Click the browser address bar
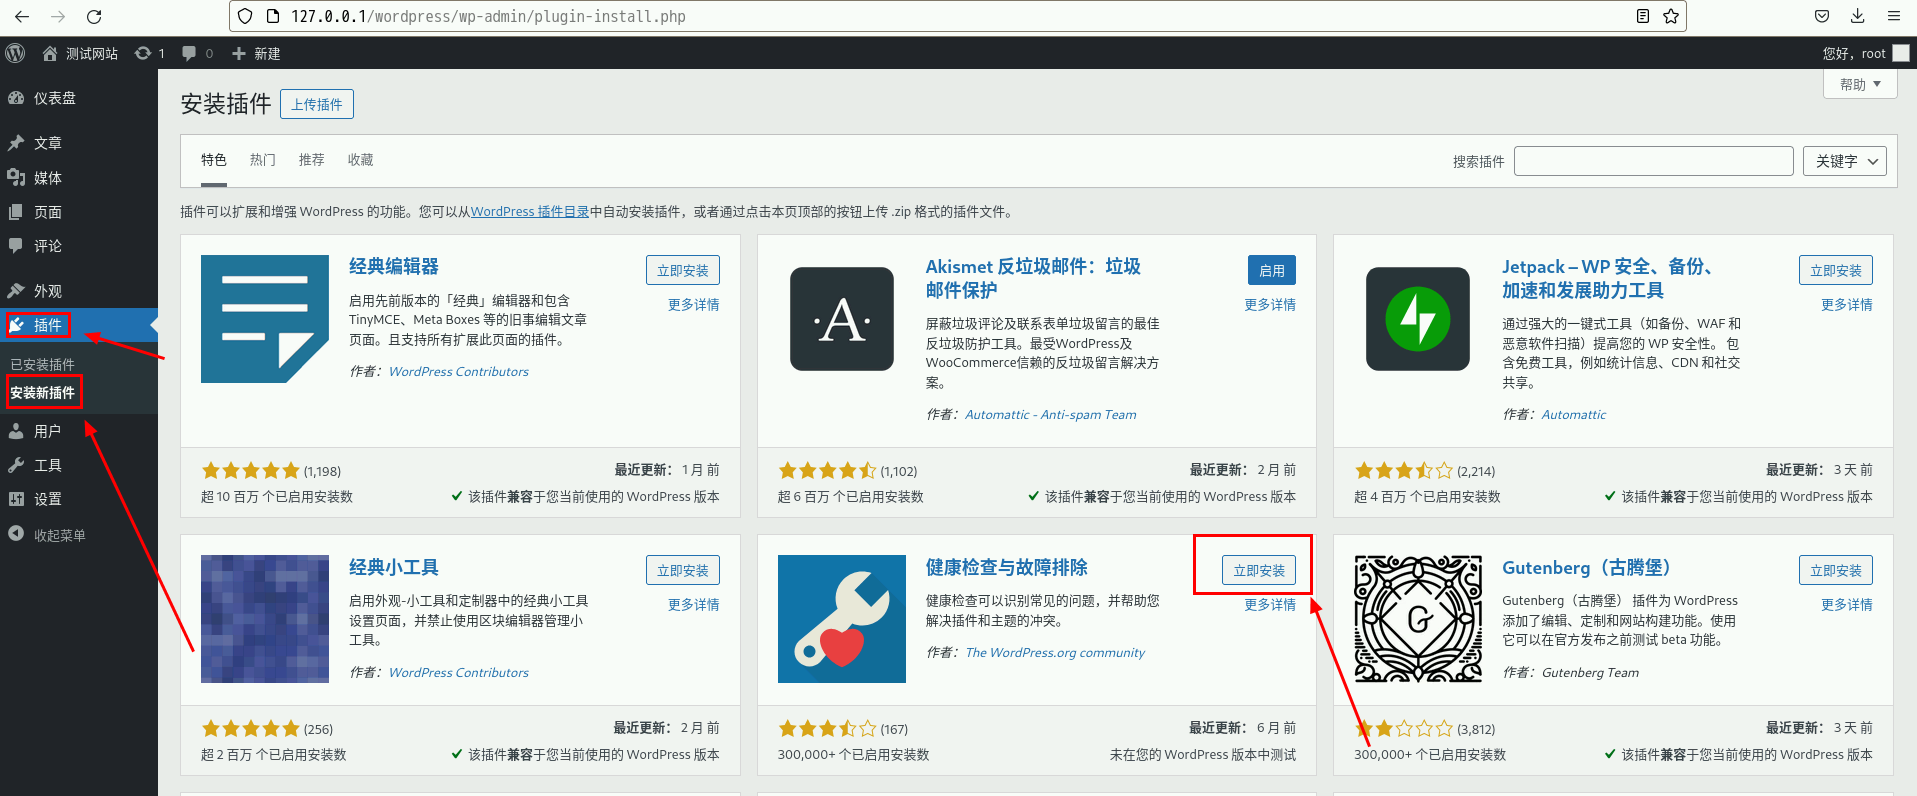 pos(958,16)
